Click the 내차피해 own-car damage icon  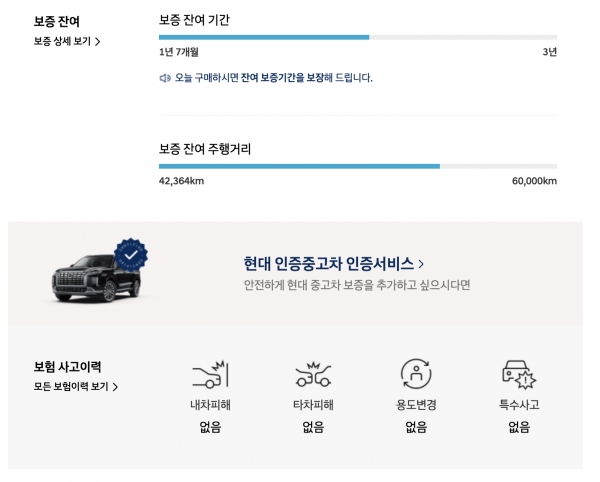[210, 375]
